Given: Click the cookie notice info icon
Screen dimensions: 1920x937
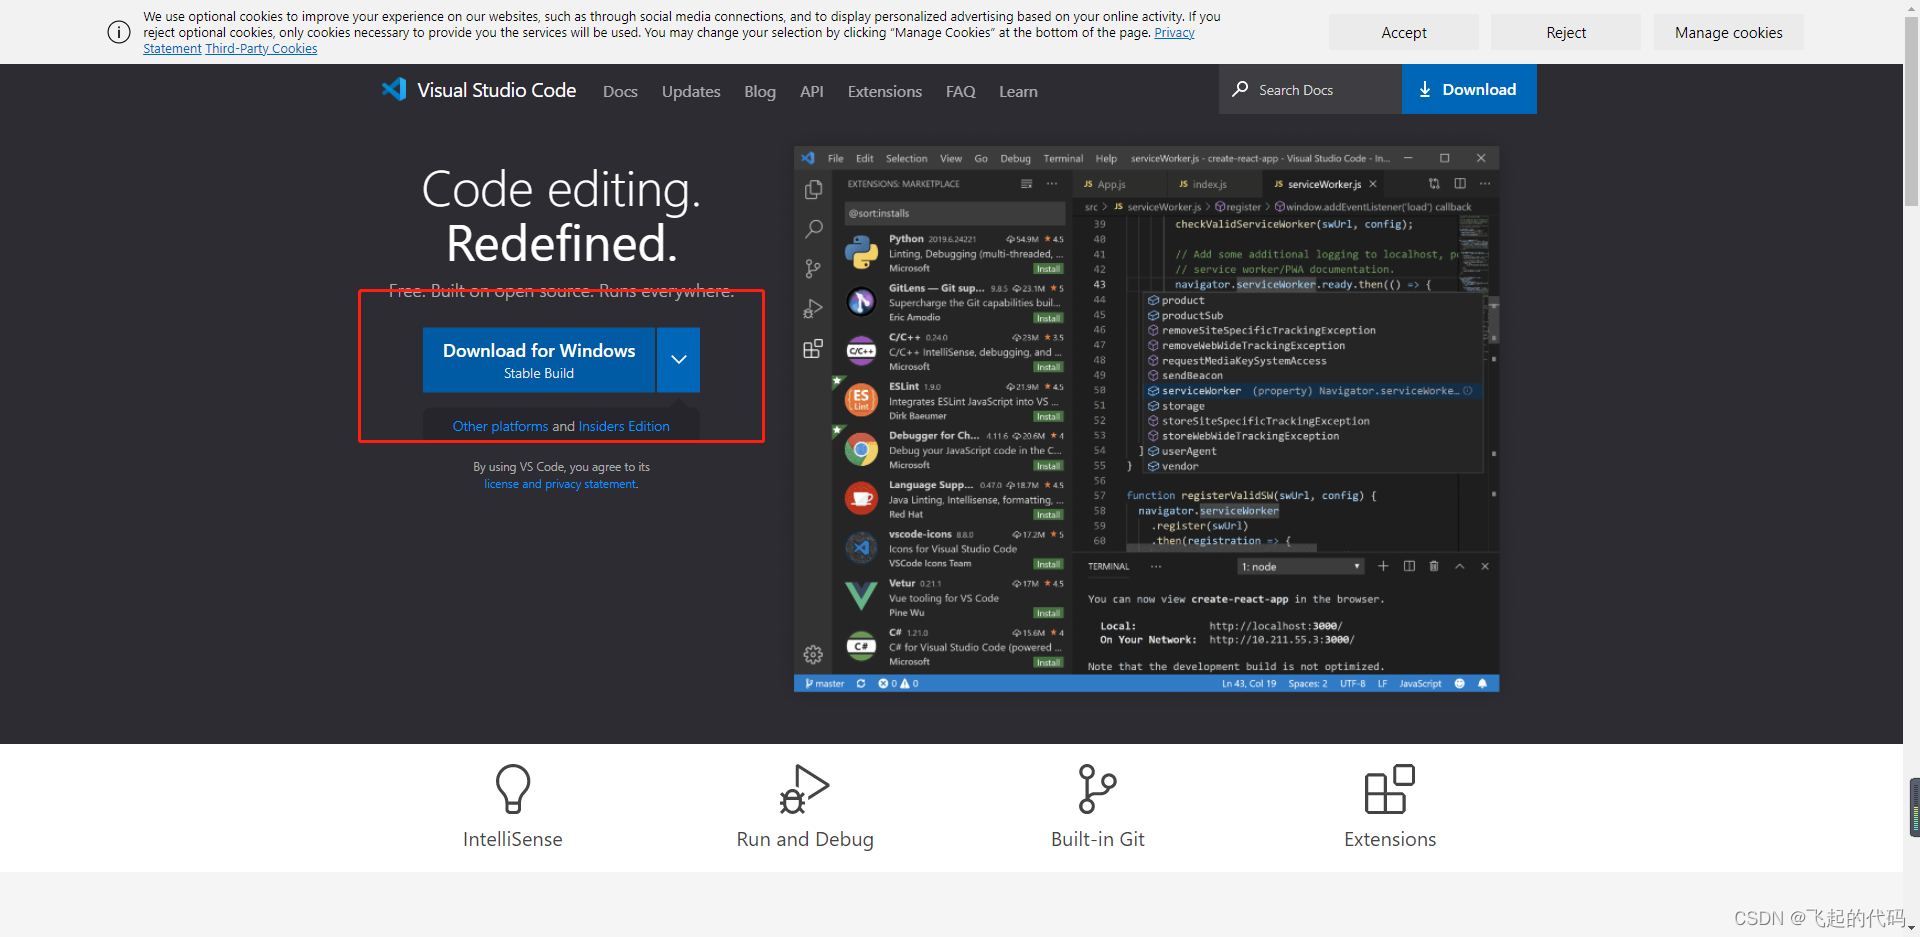Looking at the screenshot, I should pyautogui.click(x=119, y=32).
